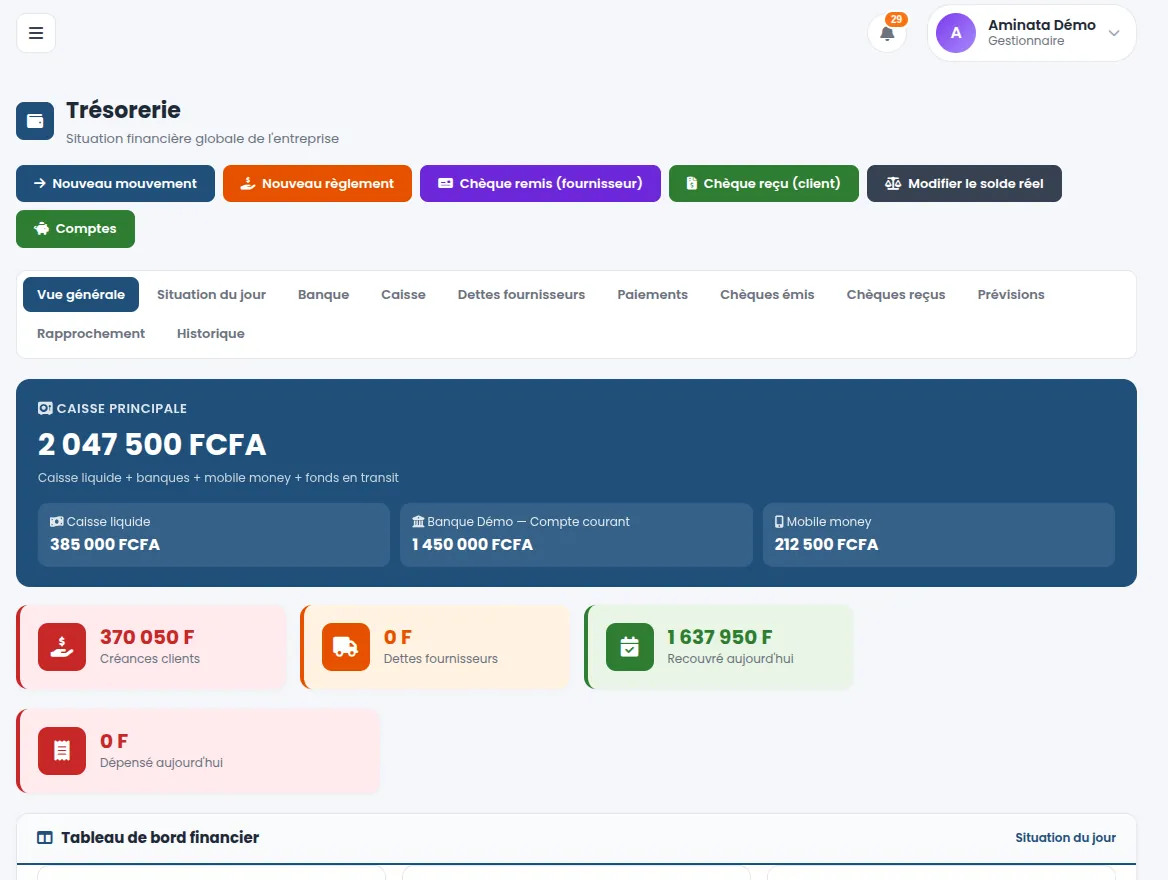Create a Nouveau mouvement
Screen dimensions: 1168x880
[x=115, y=183]
